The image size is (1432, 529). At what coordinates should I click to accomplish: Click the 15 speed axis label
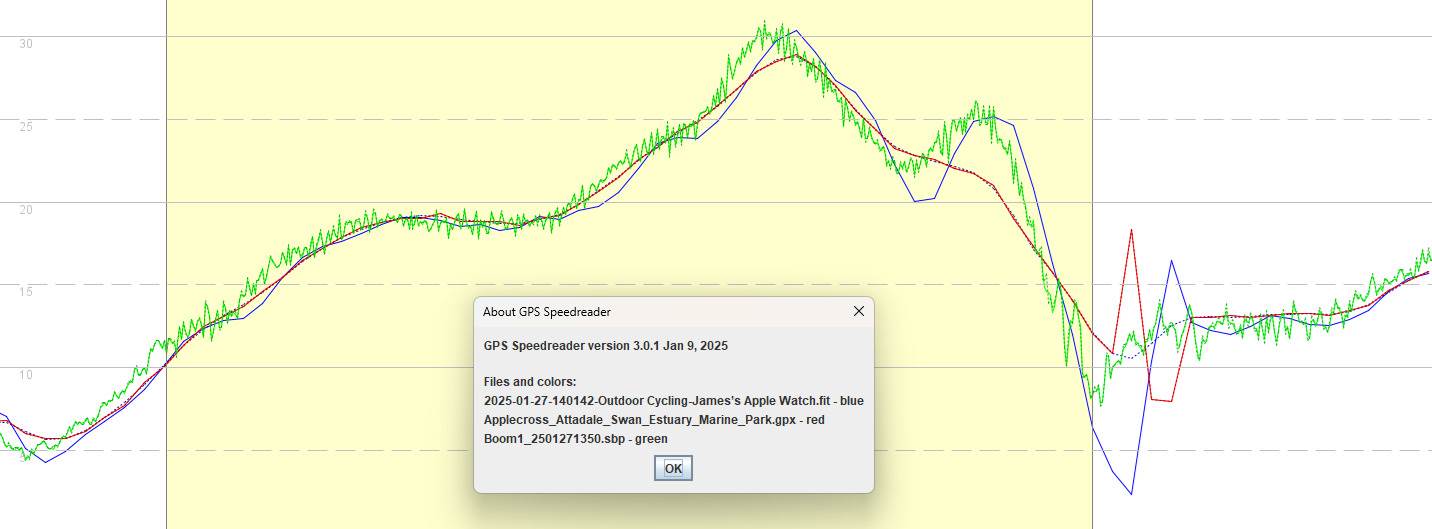click(x=27, y=292)
